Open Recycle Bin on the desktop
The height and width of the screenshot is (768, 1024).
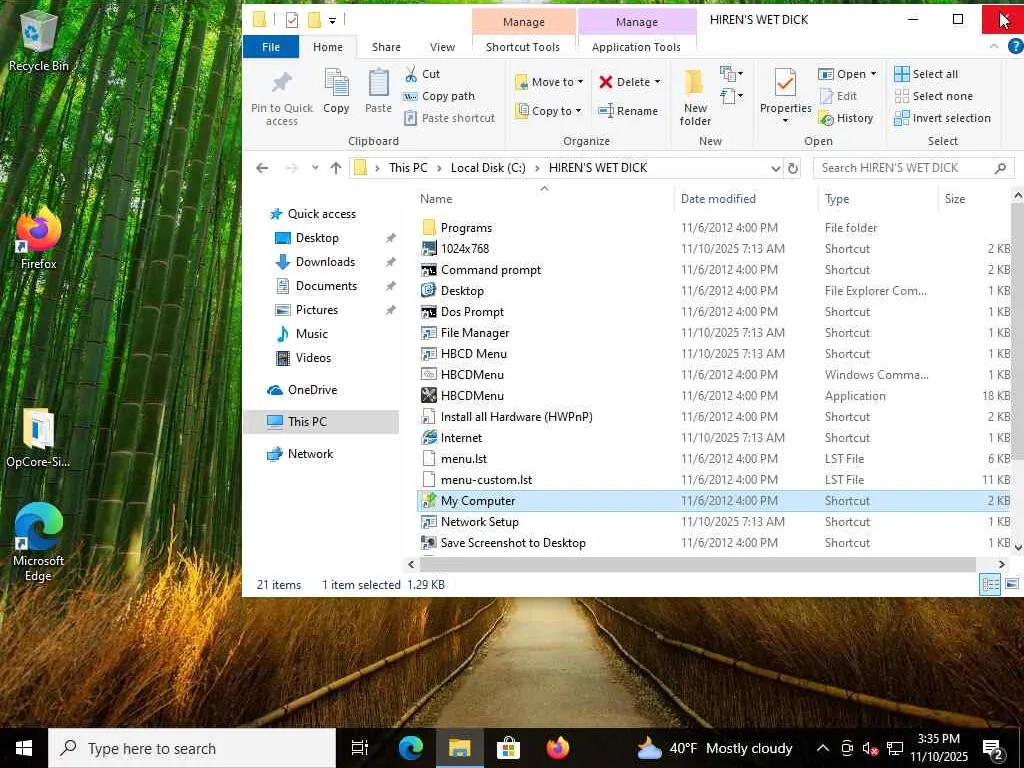(39, 40)
